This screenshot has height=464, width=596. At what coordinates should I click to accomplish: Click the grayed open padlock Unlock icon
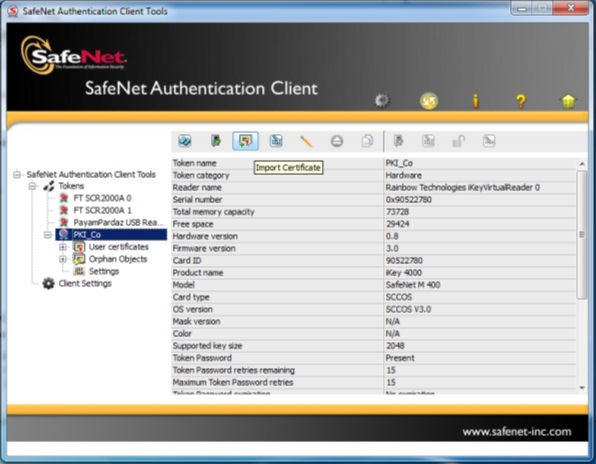tap(458, 141)
